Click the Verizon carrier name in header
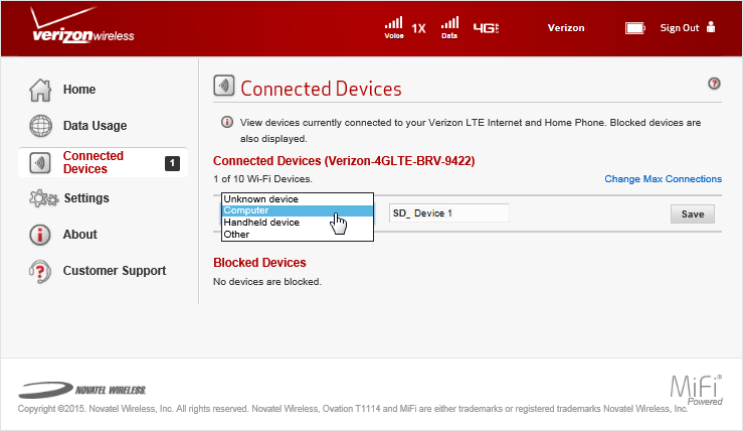The image size is (743, 431). click(566, 28)
